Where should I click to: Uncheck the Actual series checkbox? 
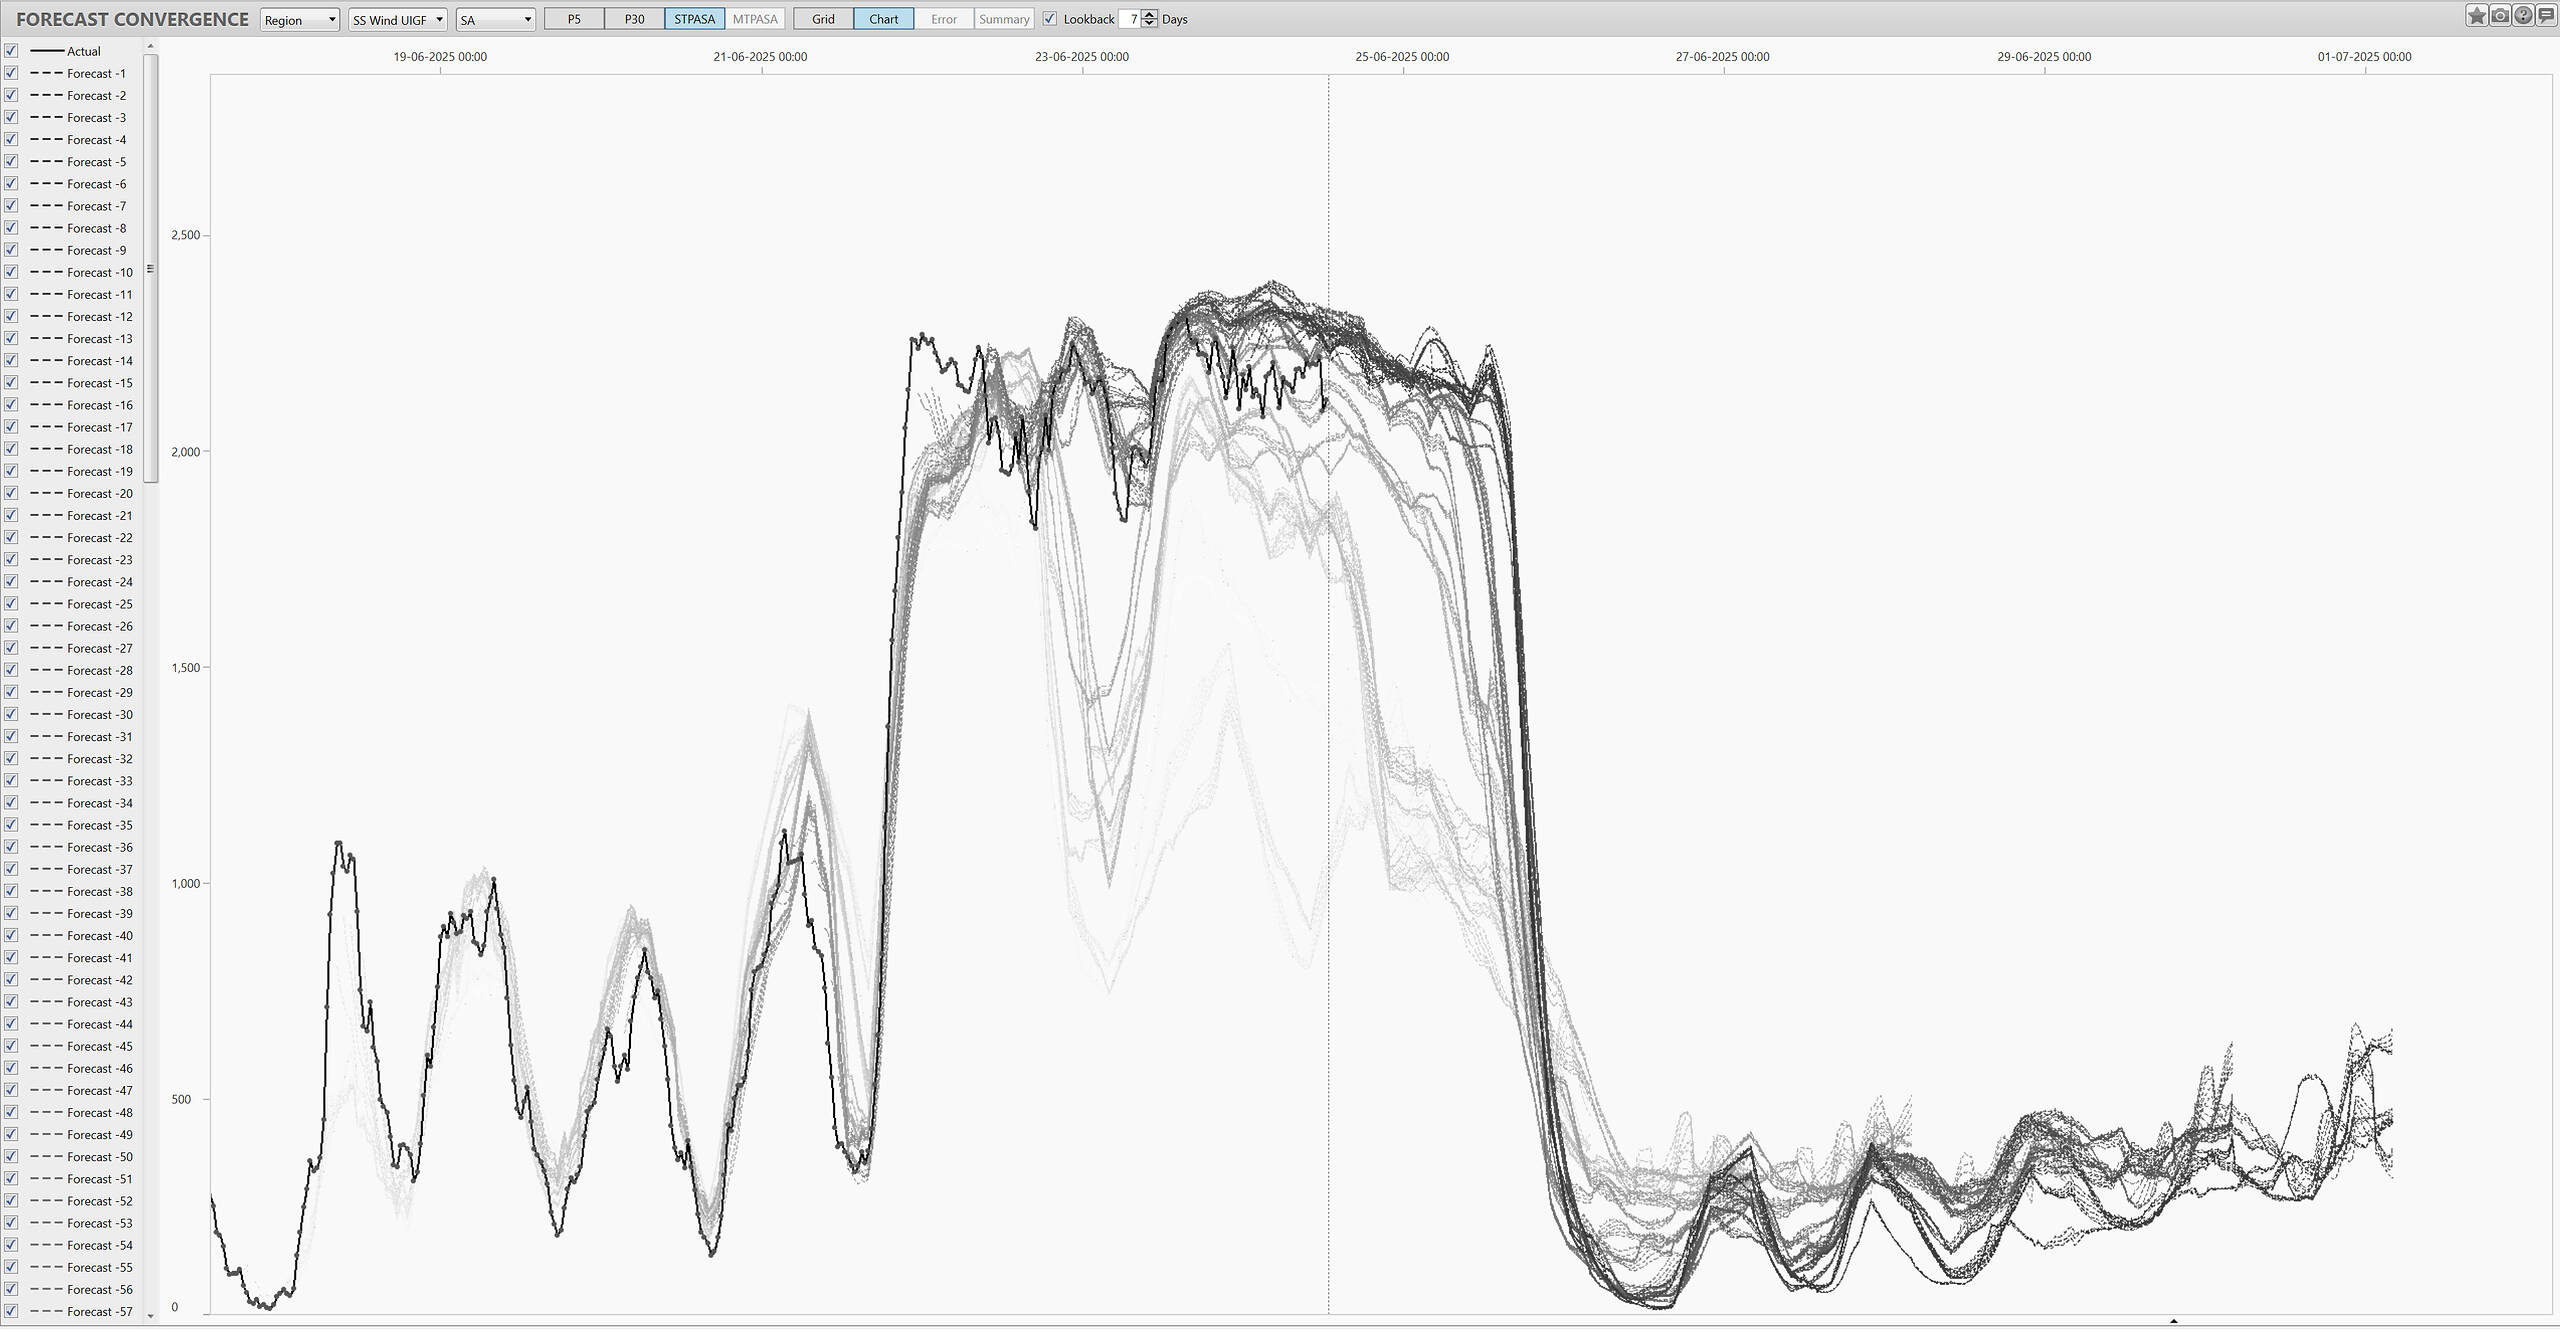pyautogui.click(x=11, y=51)
